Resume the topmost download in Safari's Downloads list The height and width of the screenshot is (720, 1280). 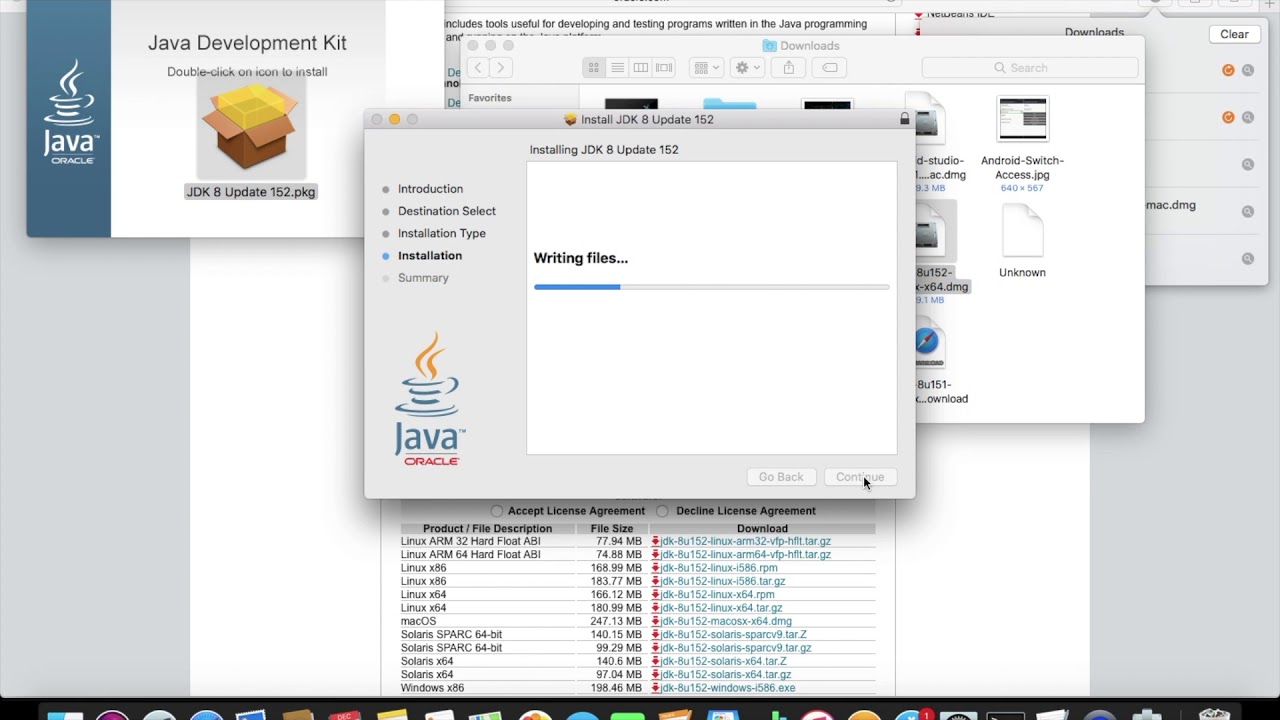pos(1228,70)
